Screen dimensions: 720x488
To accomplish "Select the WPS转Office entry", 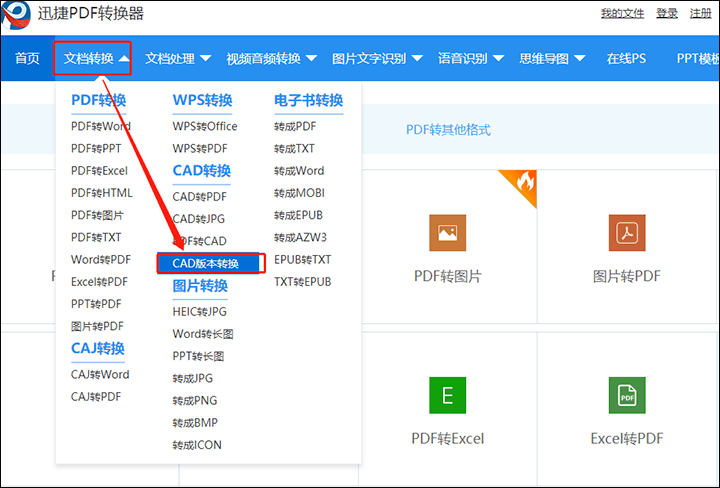I will [205, 126].
